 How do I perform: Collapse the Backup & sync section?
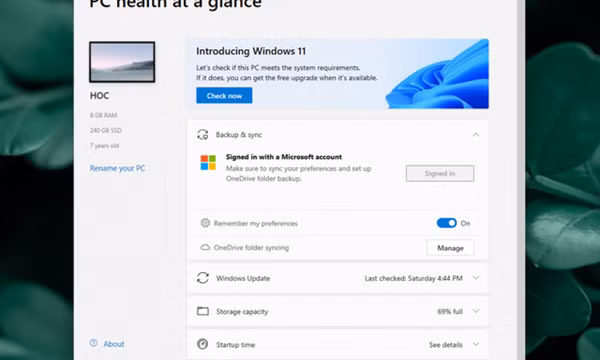476,135
